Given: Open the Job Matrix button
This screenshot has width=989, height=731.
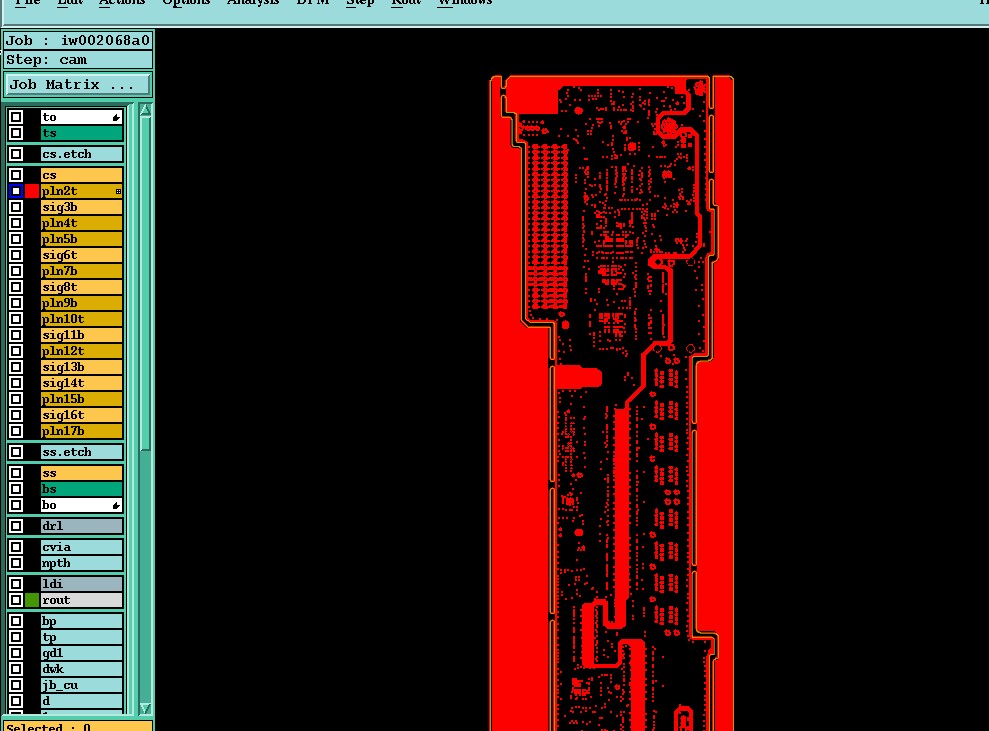Looking at the screenshot, I should [77, 85].
